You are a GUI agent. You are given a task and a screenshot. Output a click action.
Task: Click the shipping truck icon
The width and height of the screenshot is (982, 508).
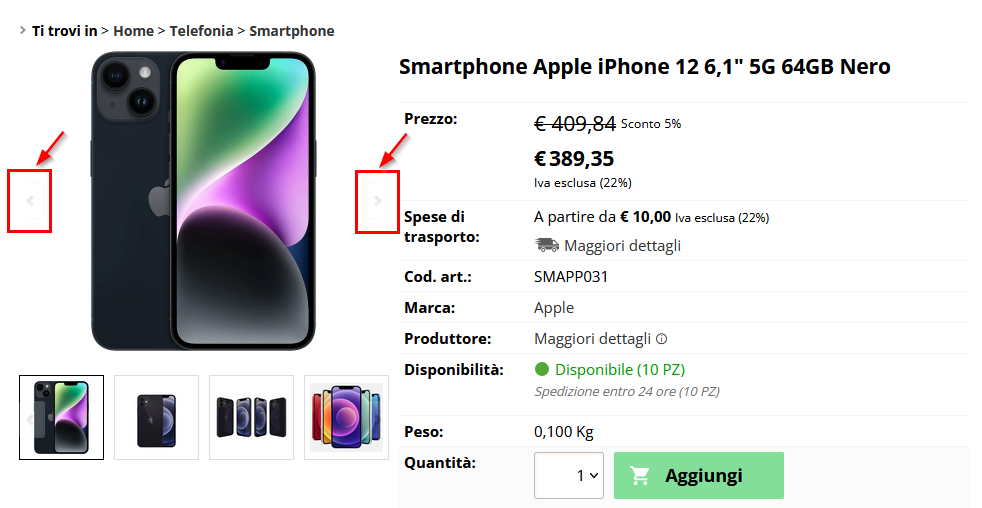click(x=547, y=245)
